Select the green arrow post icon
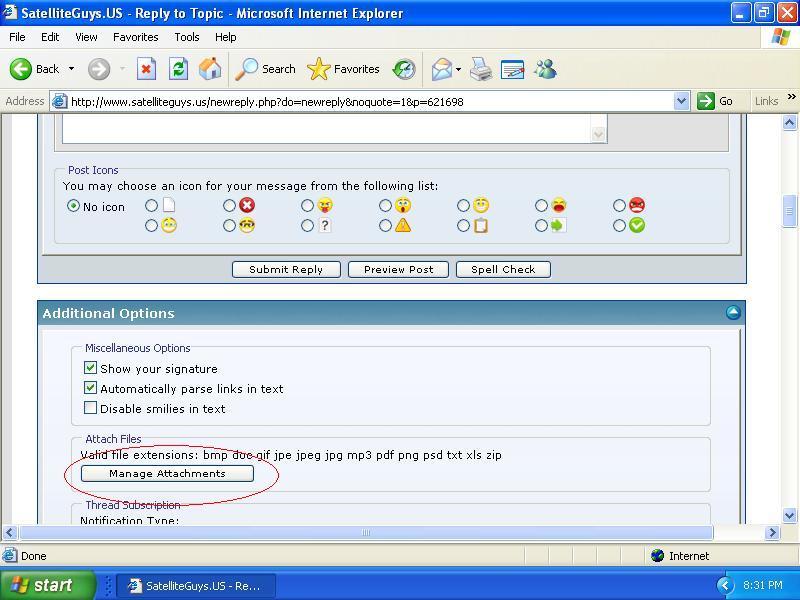Screen dimensions: 800x600 point(541,226)
